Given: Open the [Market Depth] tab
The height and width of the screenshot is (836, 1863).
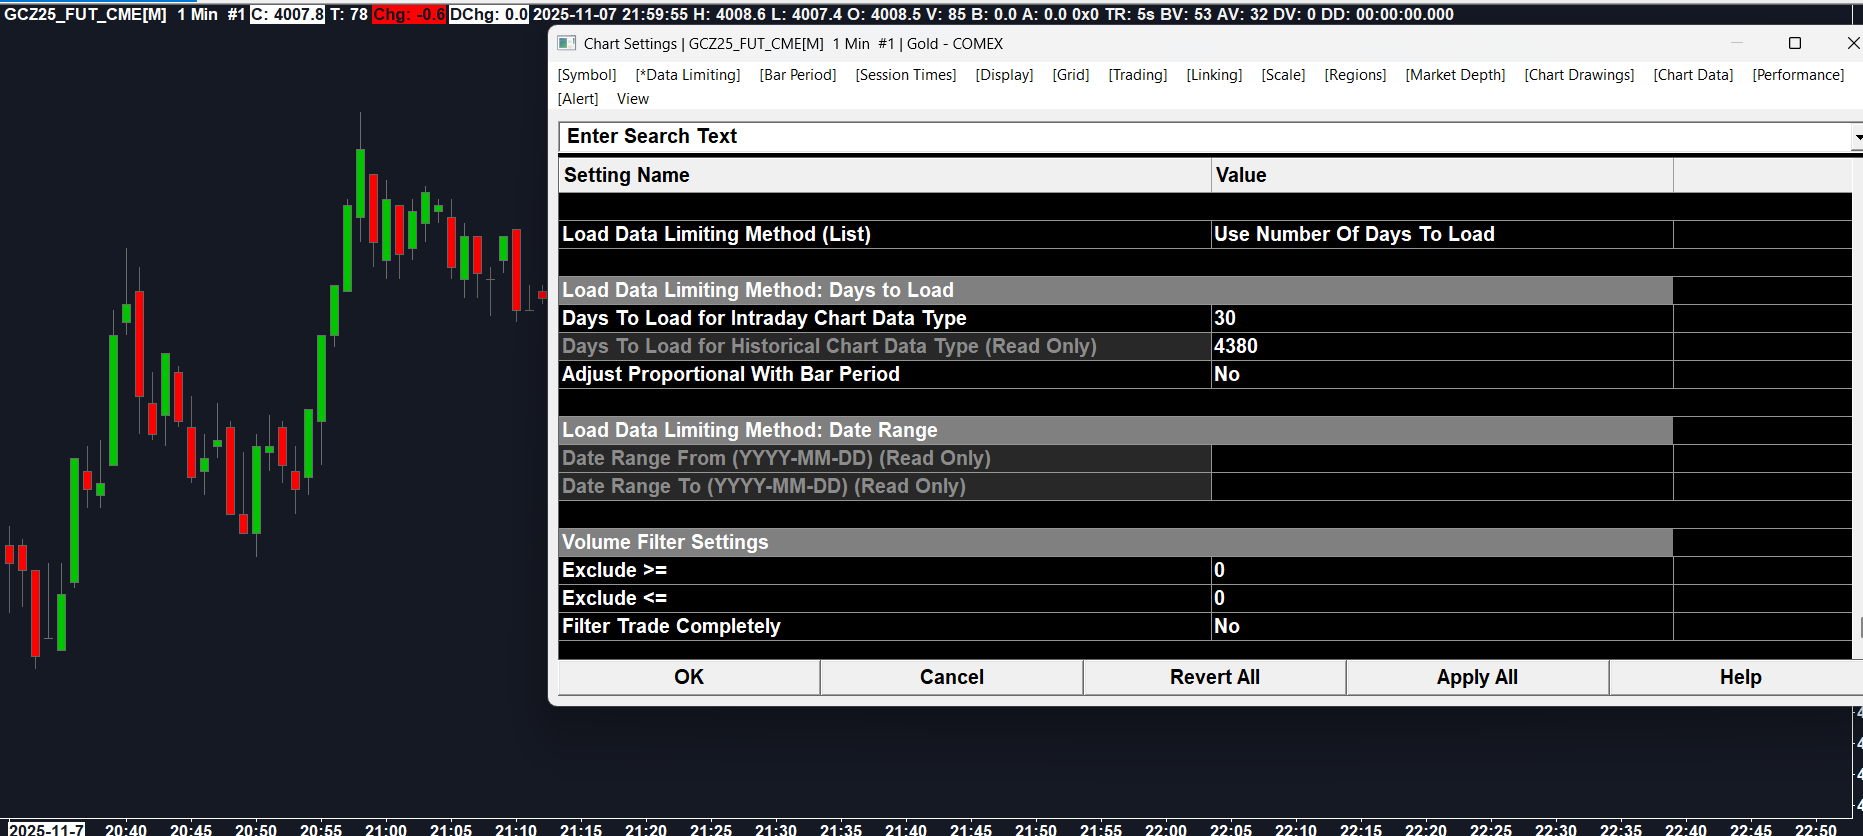Looking at the screenshot, I should pos(1455,75).
